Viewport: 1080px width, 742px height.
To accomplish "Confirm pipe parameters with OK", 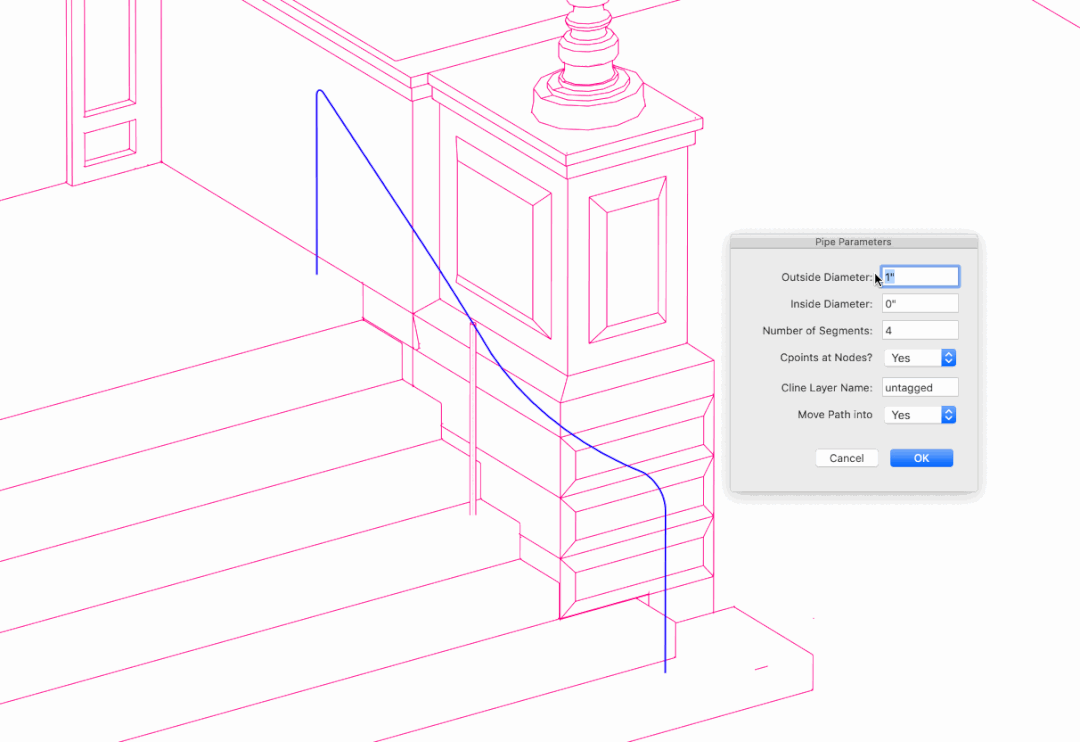I will coord(921,458).
